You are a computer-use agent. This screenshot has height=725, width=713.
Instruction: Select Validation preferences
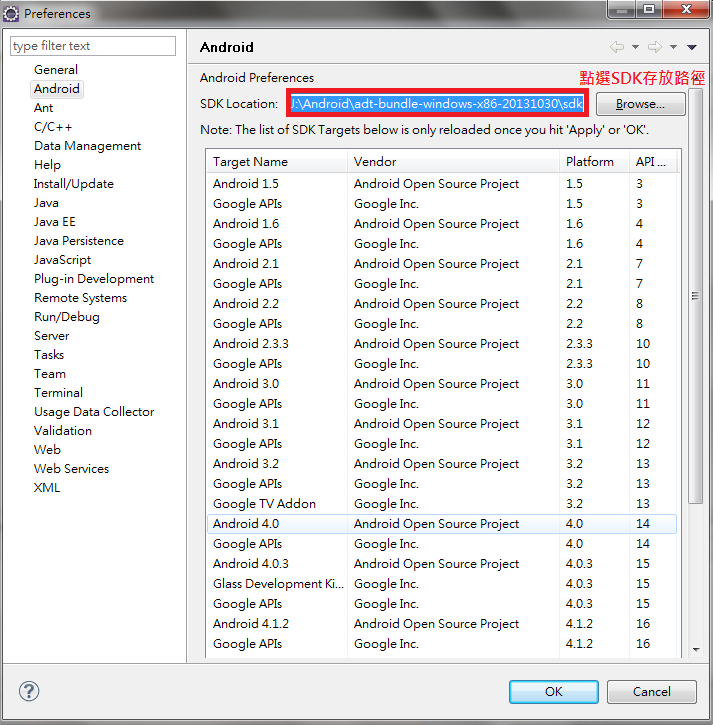click(63, 430)
